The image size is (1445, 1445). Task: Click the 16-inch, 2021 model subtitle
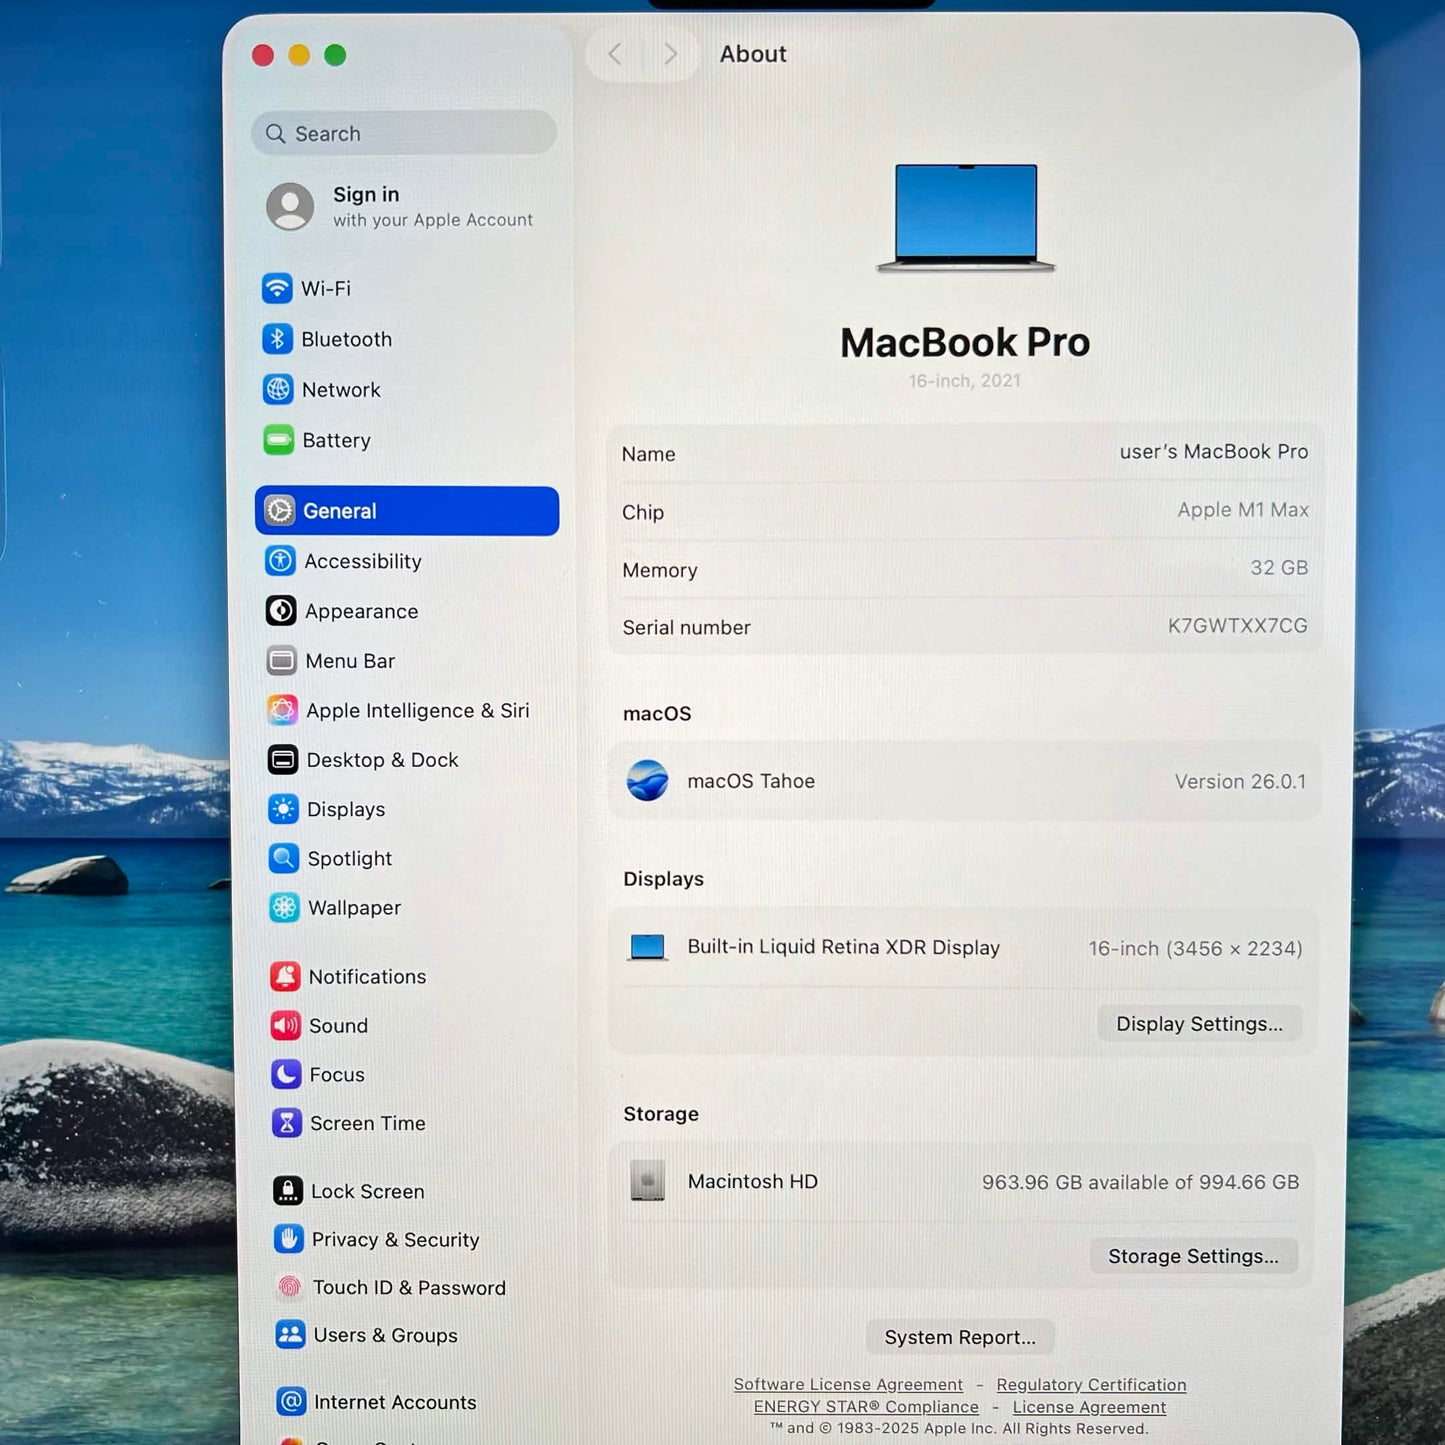pos(965,380)
